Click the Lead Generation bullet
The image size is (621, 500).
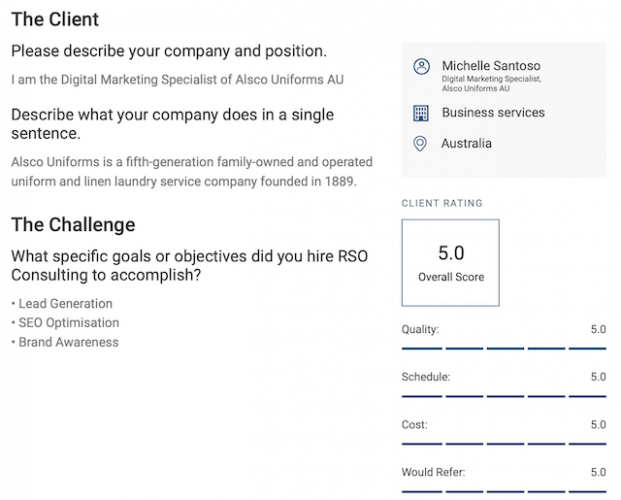click(62, 303)
